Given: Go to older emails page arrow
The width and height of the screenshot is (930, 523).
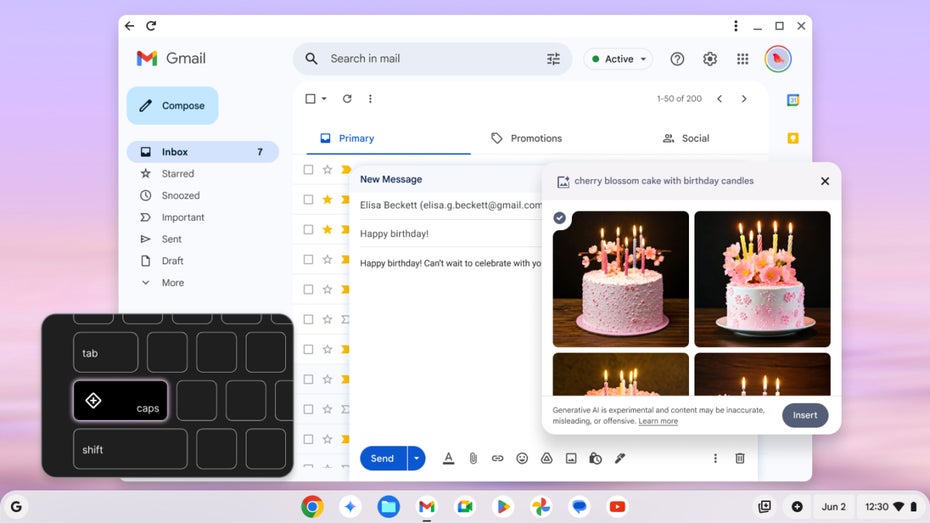Looking at the screenshot, I should tap(744, 98).
